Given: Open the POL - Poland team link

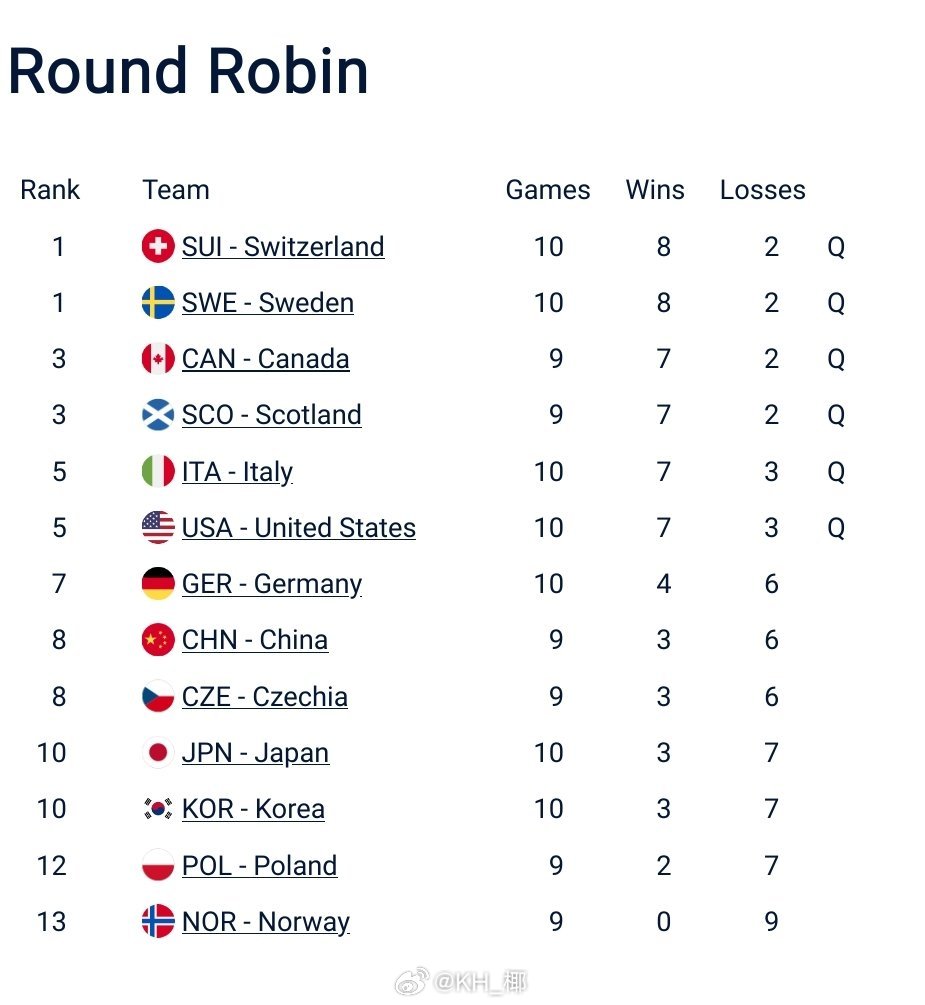Looking at the screenshot, I should pyautogui.click(x=260, y=866).
